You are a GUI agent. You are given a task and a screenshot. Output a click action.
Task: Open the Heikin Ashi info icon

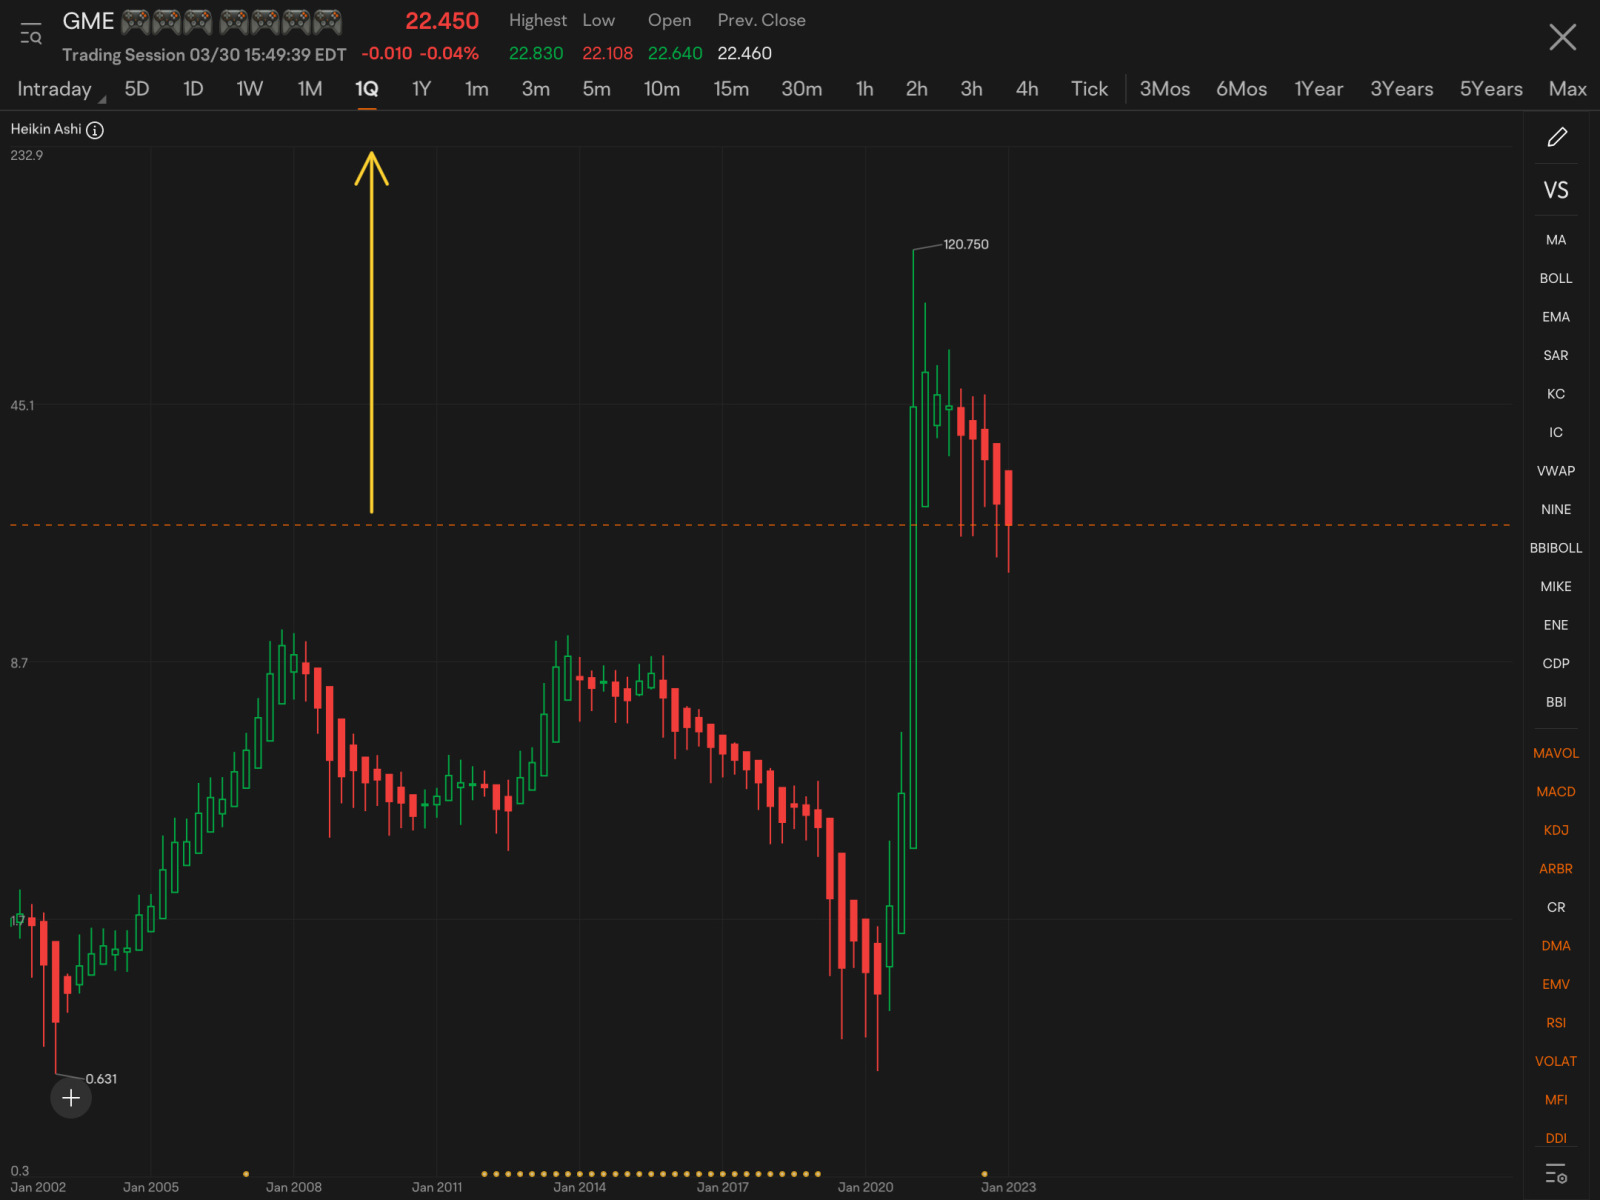95,130
